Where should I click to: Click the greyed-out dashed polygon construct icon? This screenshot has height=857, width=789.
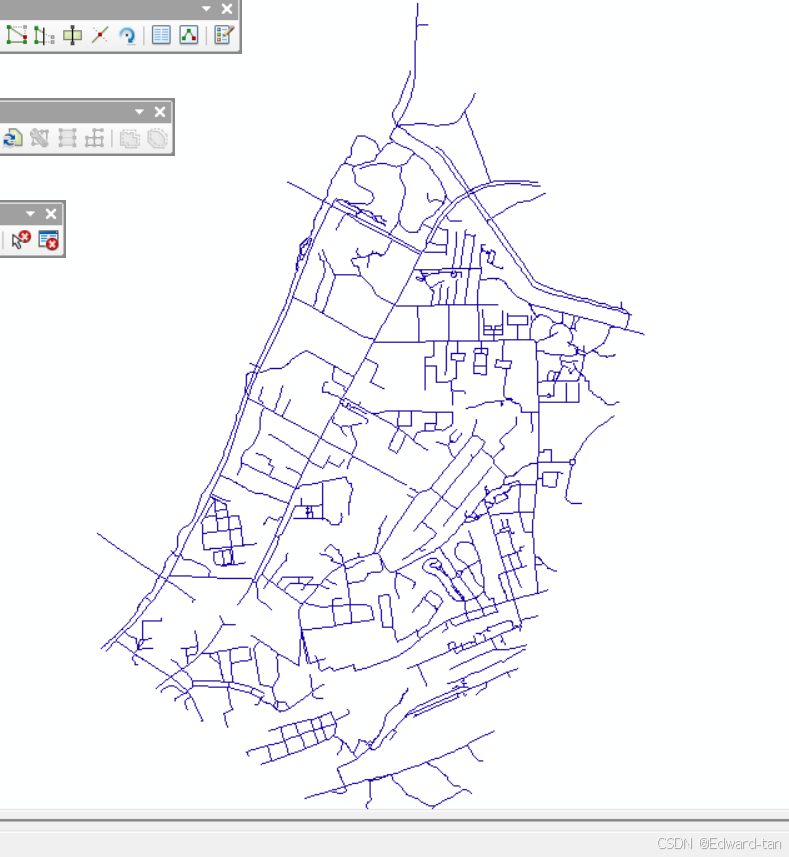coord(129,138)
